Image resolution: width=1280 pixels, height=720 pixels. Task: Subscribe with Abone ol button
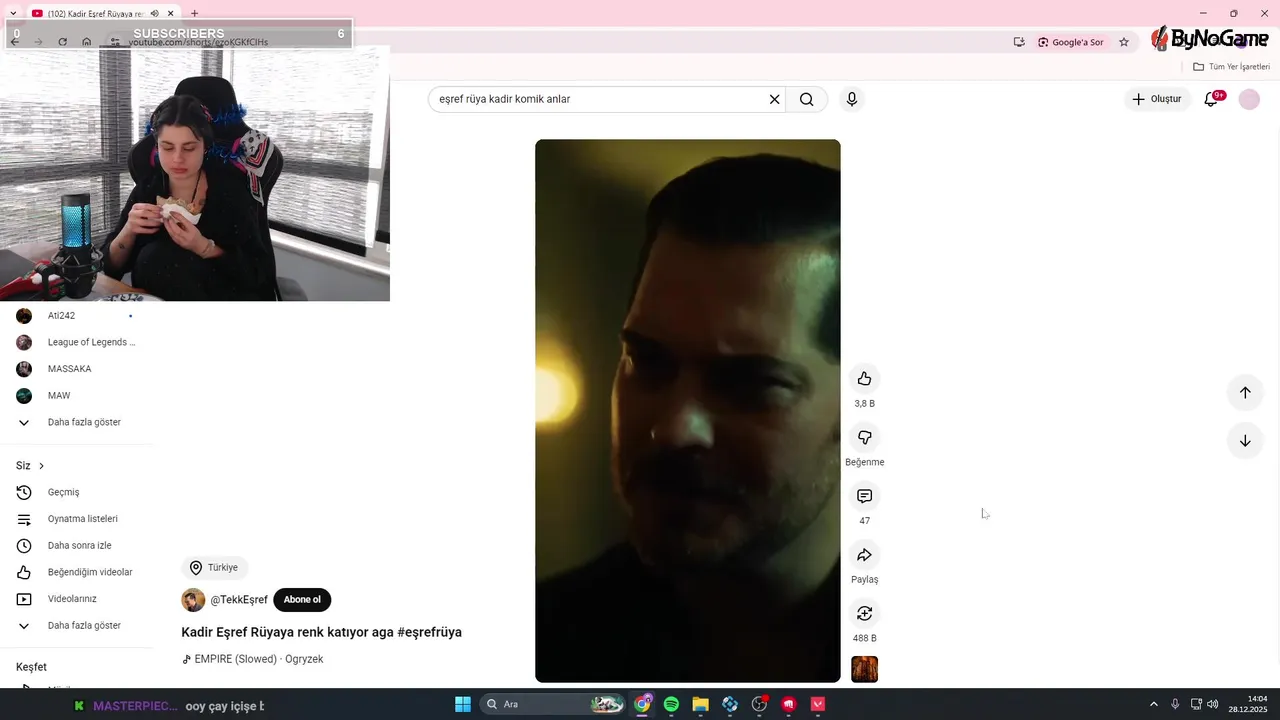(302, 600)
